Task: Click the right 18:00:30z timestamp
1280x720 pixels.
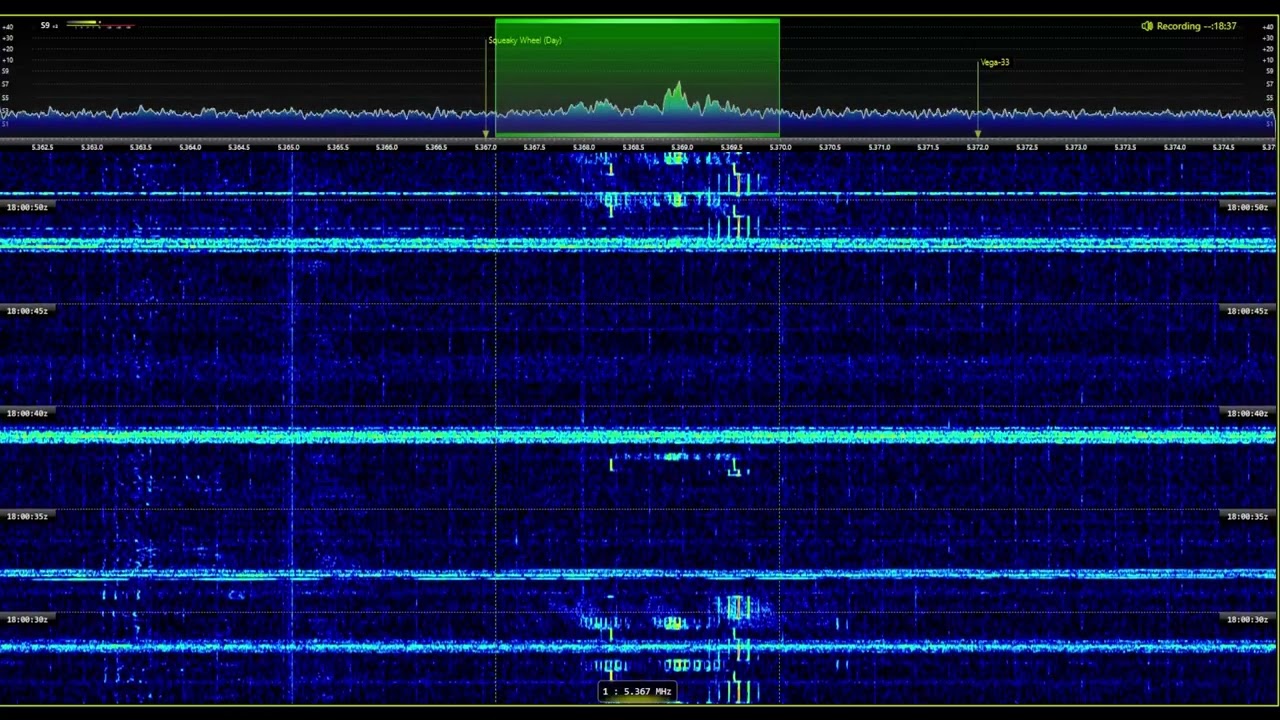Action: 1248,619
